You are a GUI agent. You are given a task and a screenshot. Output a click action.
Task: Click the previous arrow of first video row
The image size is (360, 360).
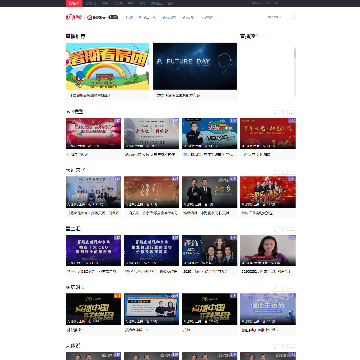click(x=275, y=113)
